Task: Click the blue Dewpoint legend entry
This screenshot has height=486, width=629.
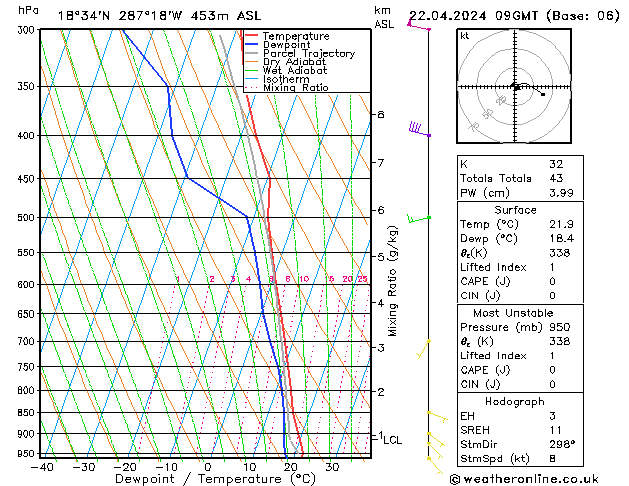Action: coord(290,45)
